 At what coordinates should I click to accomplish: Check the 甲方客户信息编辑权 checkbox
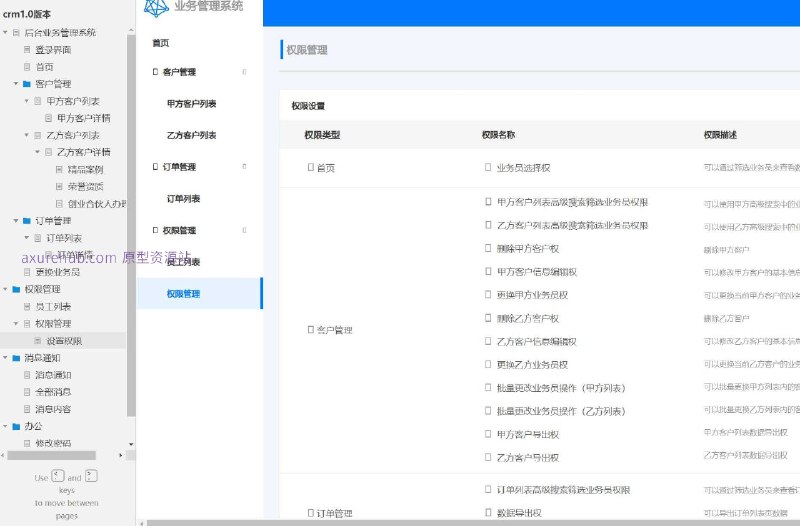pyautogui.click(x=488, y=271)
